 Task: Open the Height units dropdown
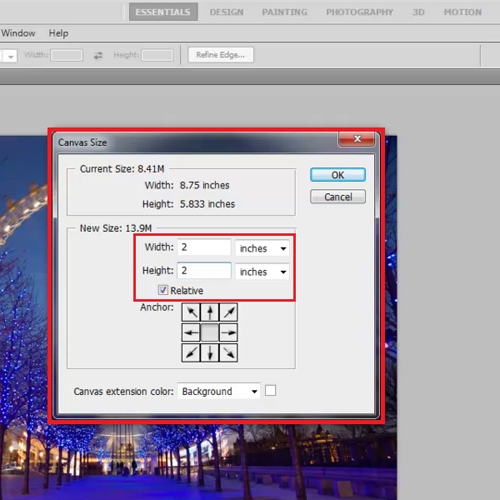262,272
